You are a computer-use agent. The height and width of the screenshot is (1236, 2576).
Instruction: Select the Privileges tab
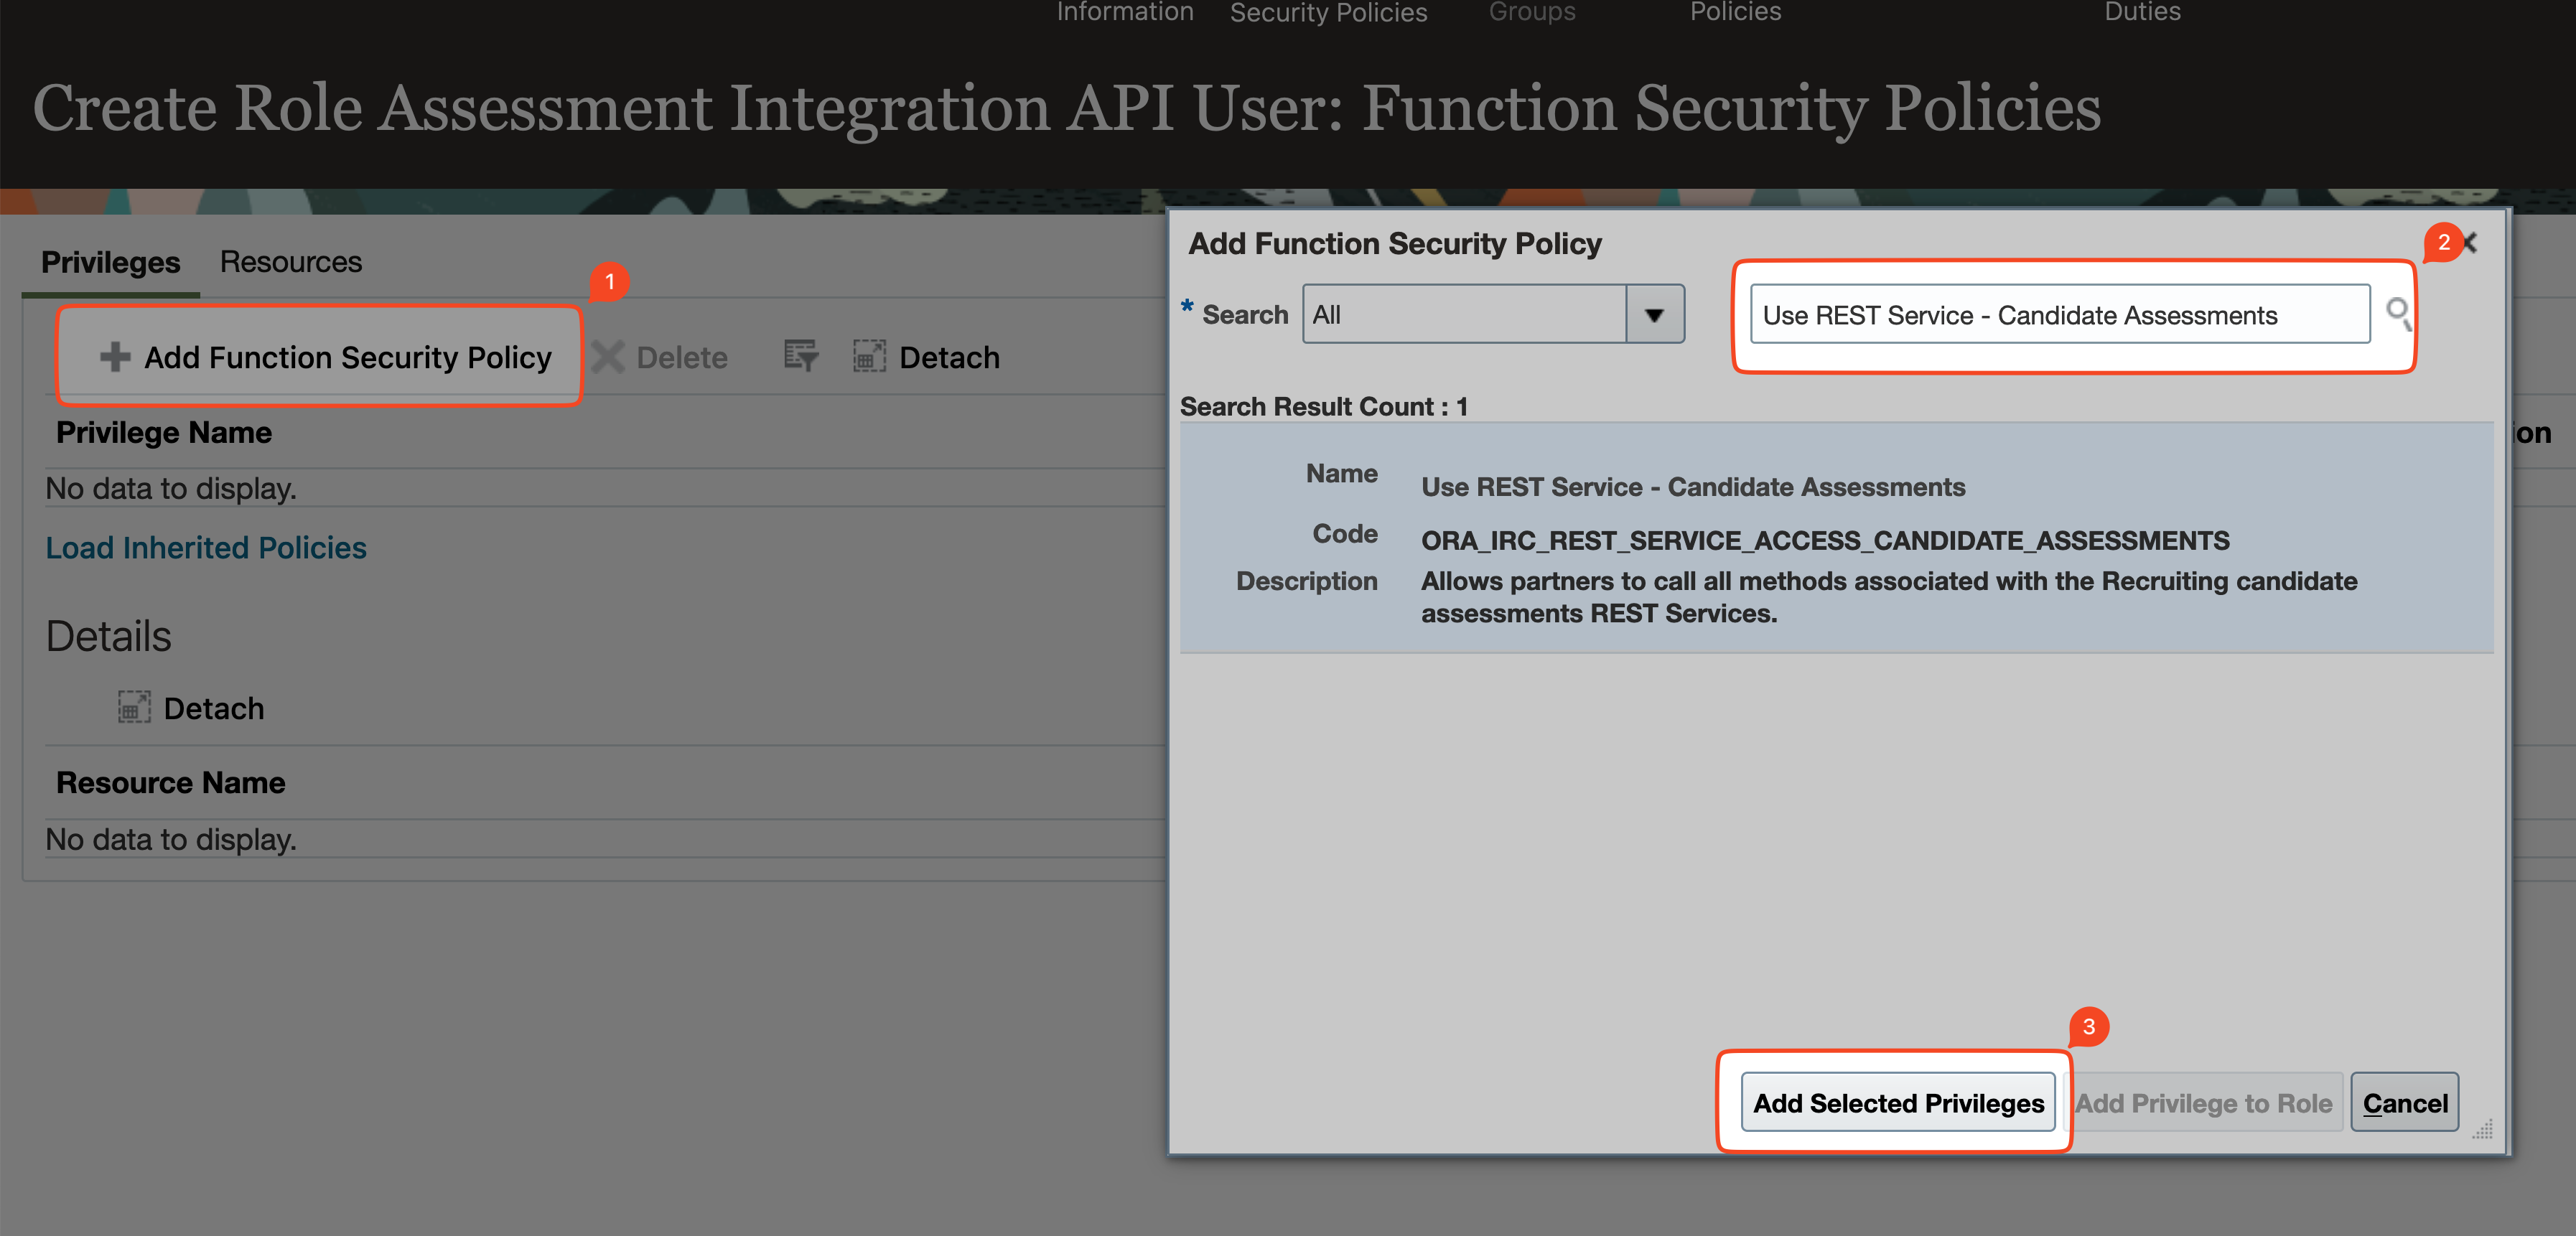pyautogui.click(x=110, y=262)
